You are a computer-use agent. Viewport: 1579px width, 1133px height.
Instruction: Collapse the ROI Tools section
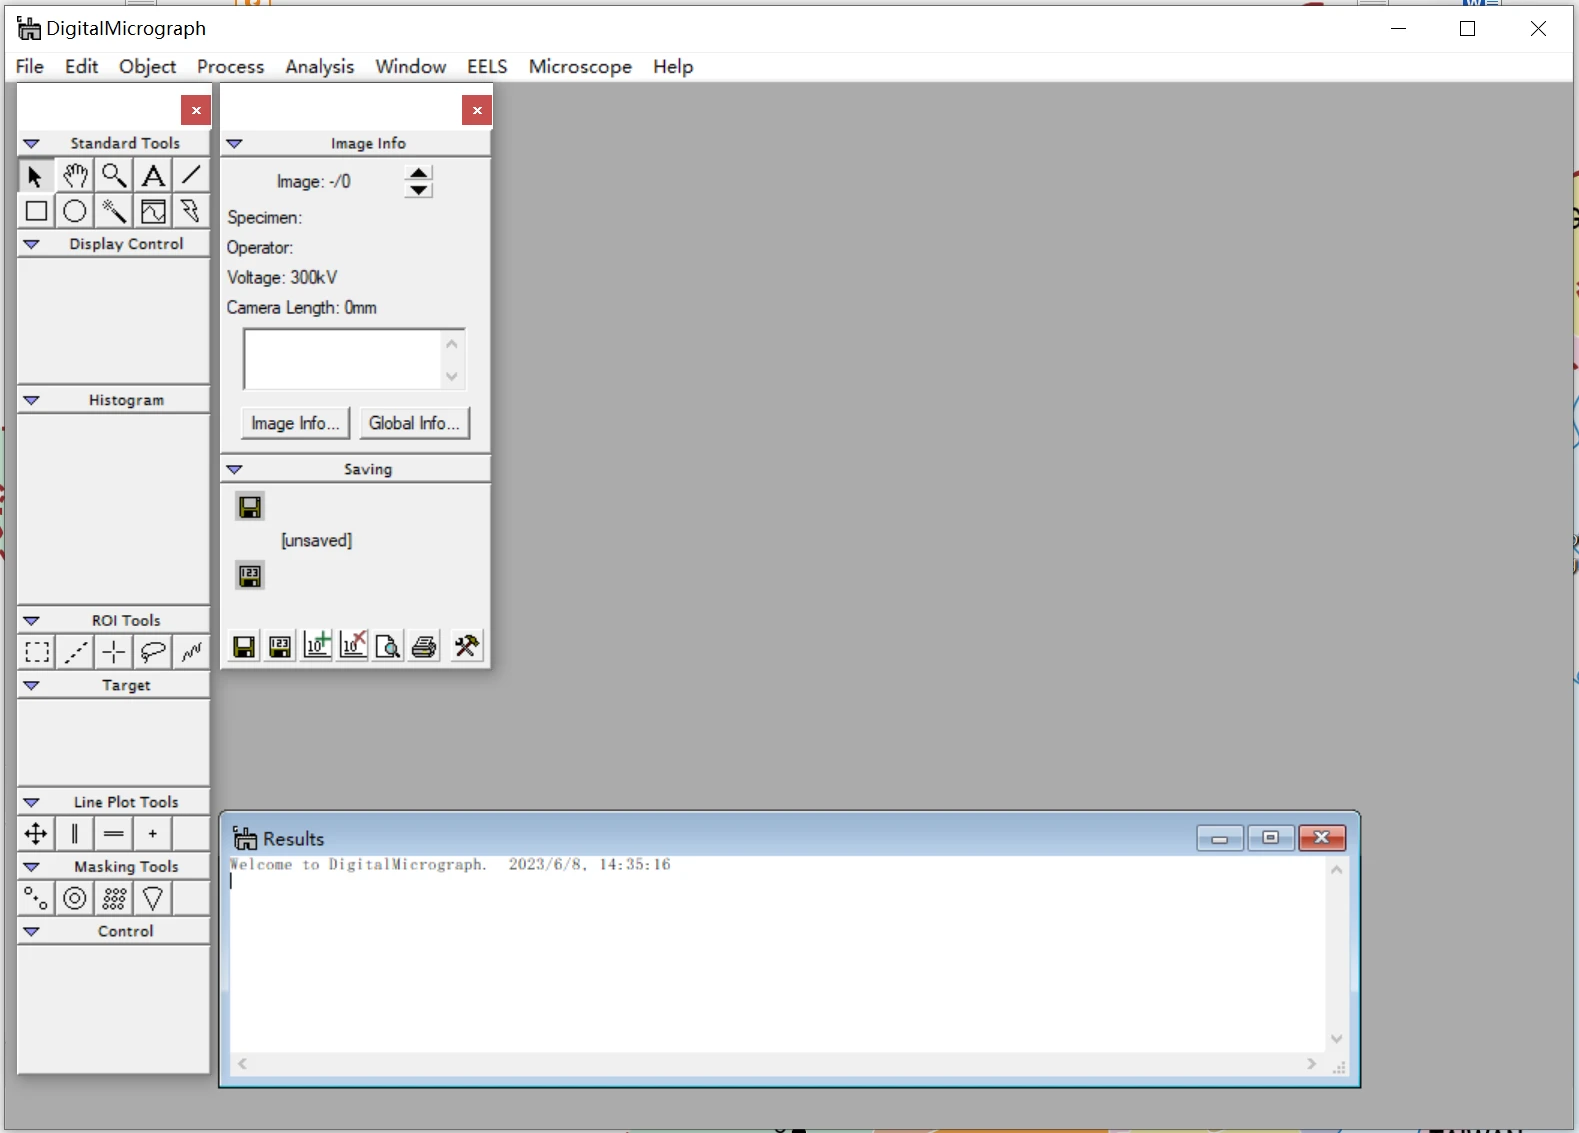coord(31,620)
